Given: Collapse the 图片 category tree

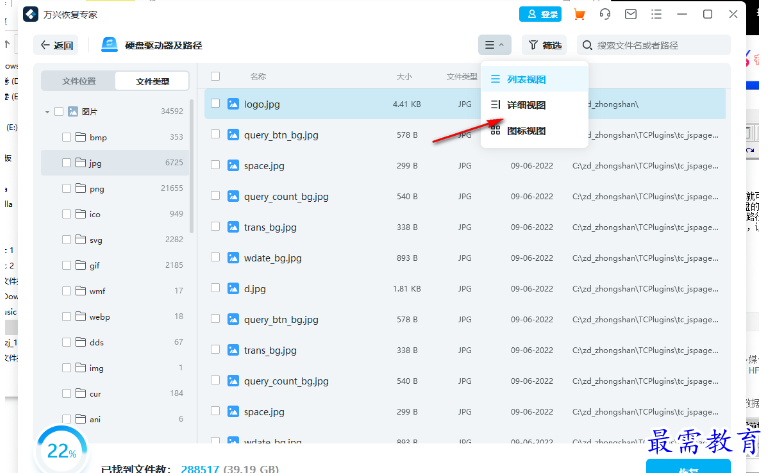Looking at the screenshot, I should [x=47, y=111].
